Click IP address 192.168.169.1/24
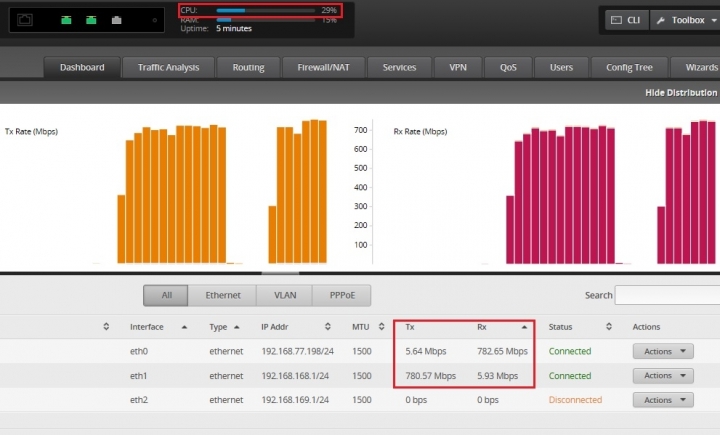The image size is (720, 435). [x=295, y=400]
